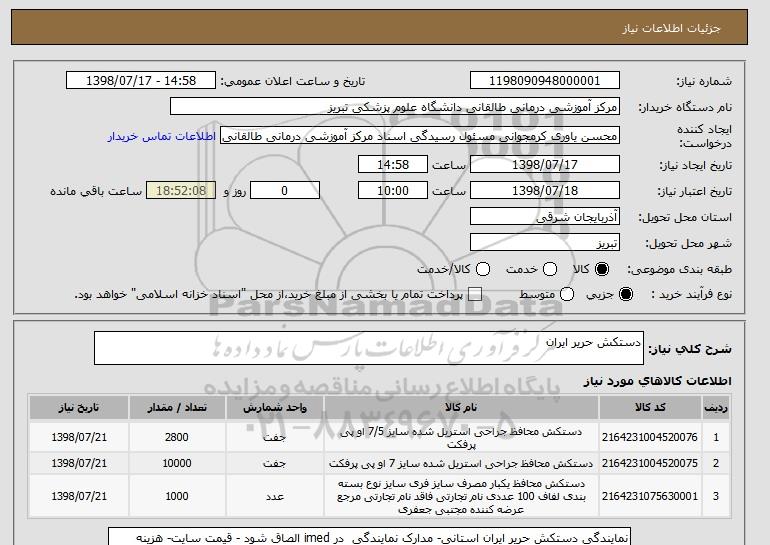This screenshot has height=545, width=770.
Task: Click the جزئیات اطلاعات نیاز header title
Action: [x=672, y=28]
